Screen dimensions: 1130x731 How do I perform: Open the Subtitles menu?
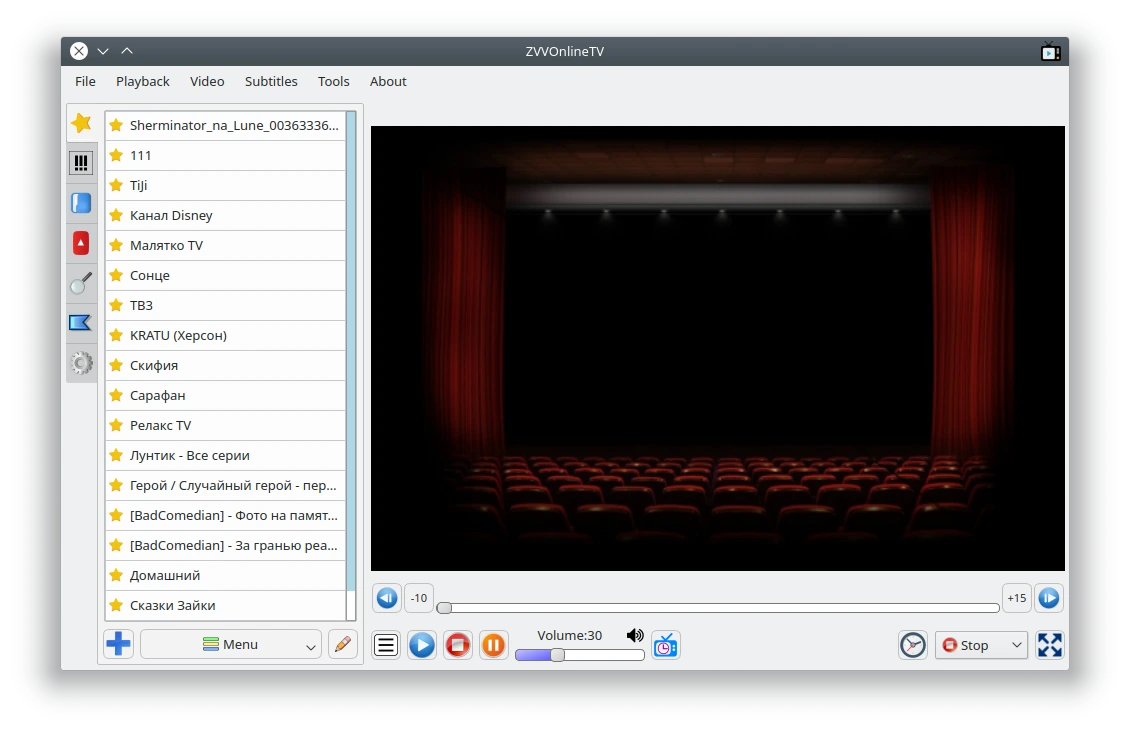click(271, 81)
